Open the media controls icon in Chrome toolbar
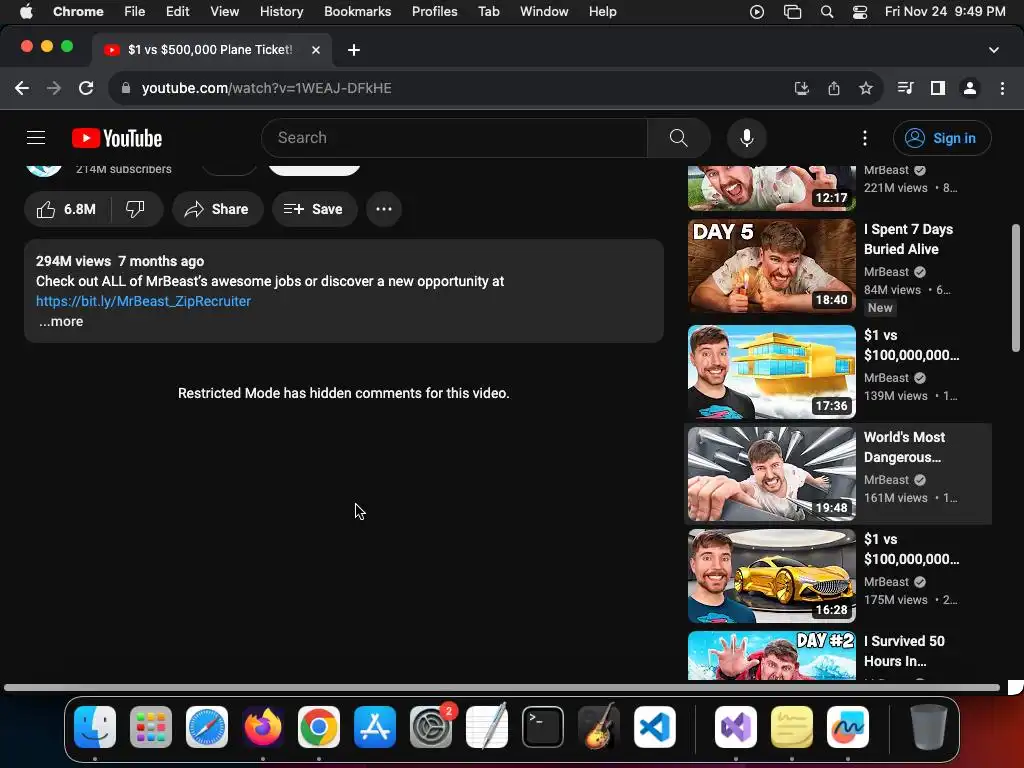1024x768 pixels. coord(905,88)
